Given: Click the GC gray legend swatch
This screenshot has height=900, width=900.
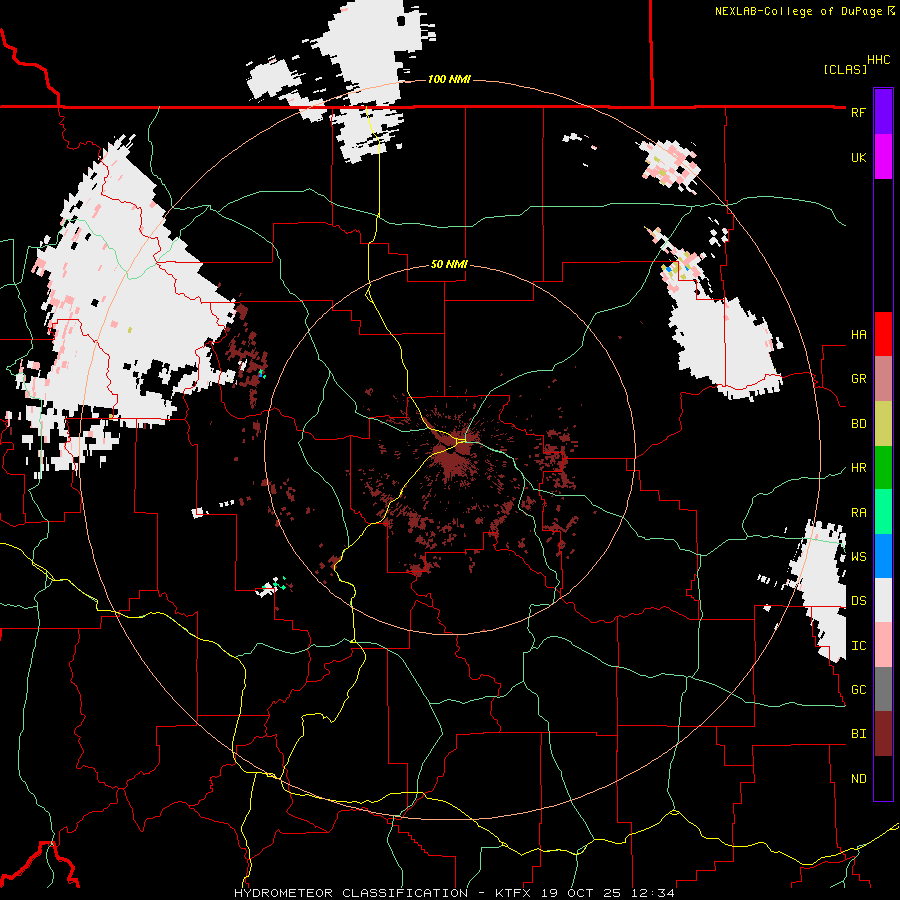Looking at the screenshot, I should point(883,689).
